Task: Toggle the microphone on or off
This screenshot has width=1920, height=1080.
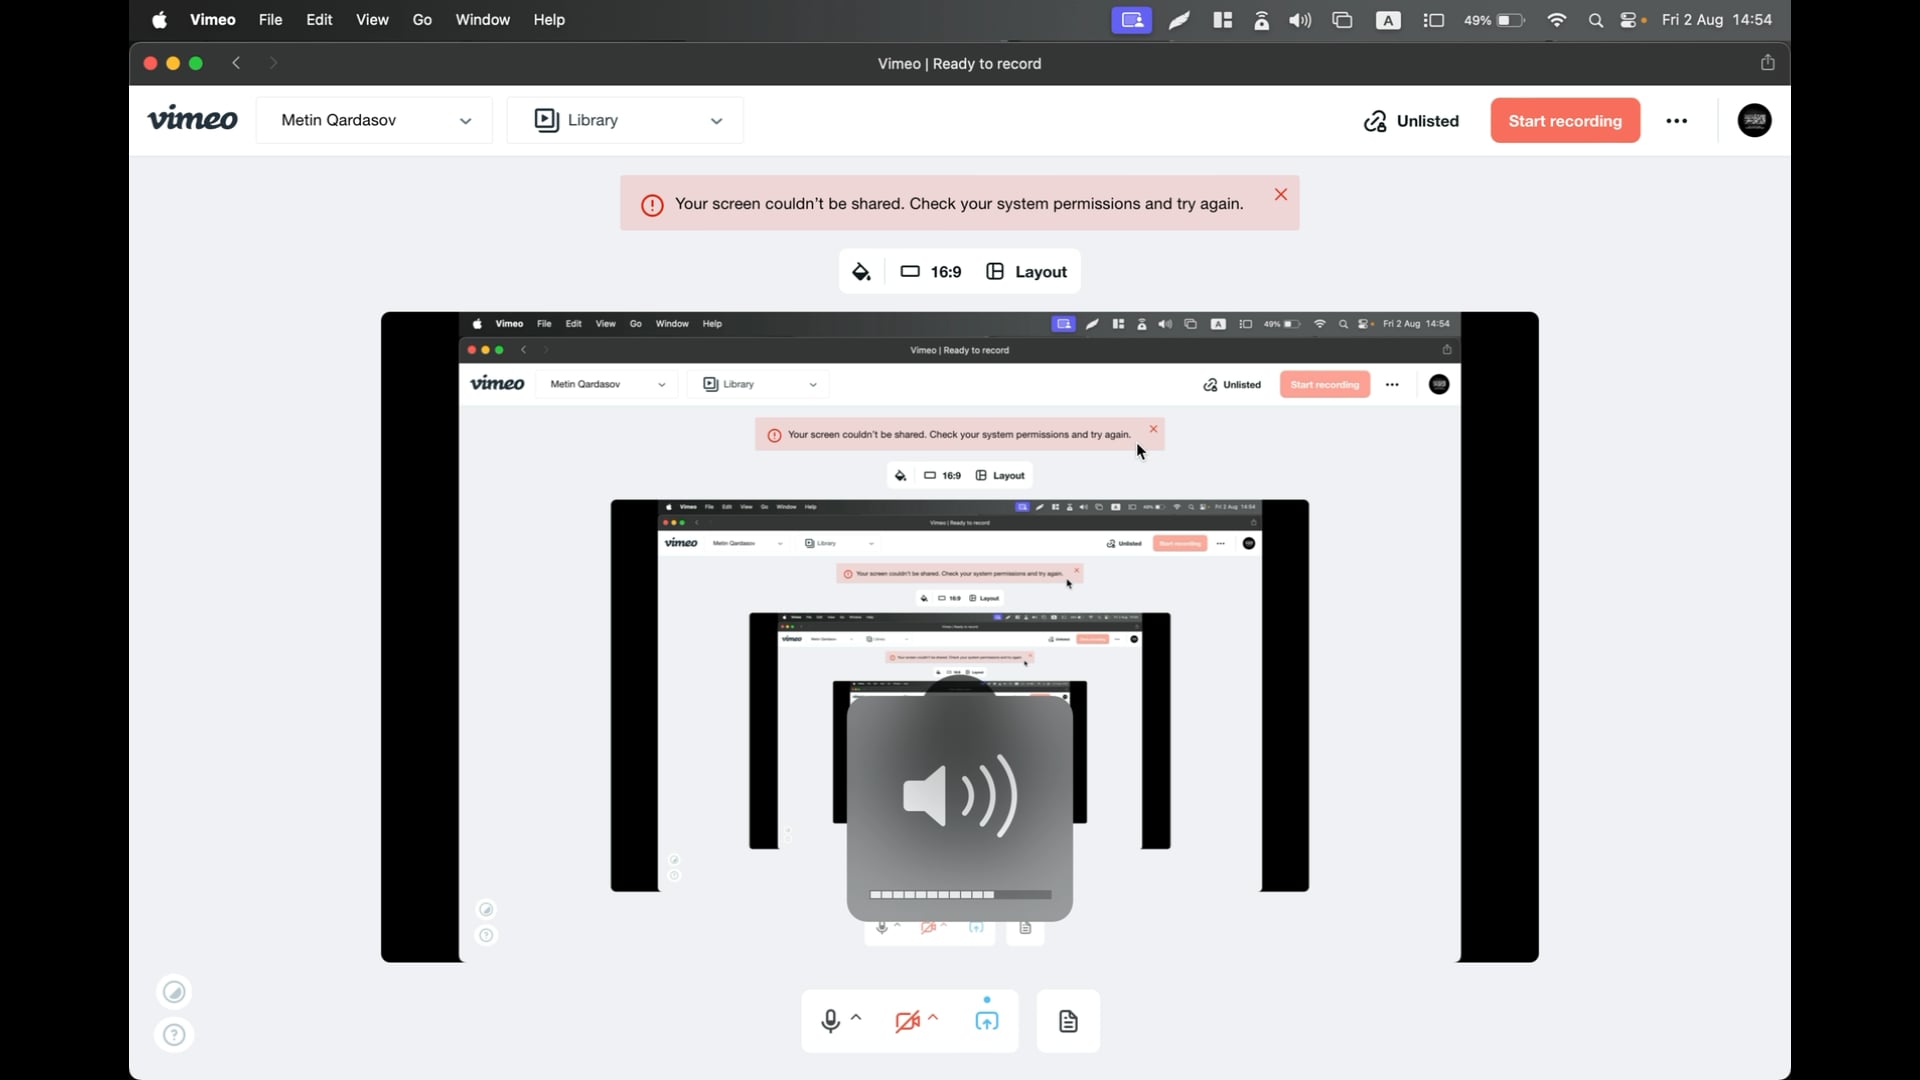Action: click(x=830, y=1021)
